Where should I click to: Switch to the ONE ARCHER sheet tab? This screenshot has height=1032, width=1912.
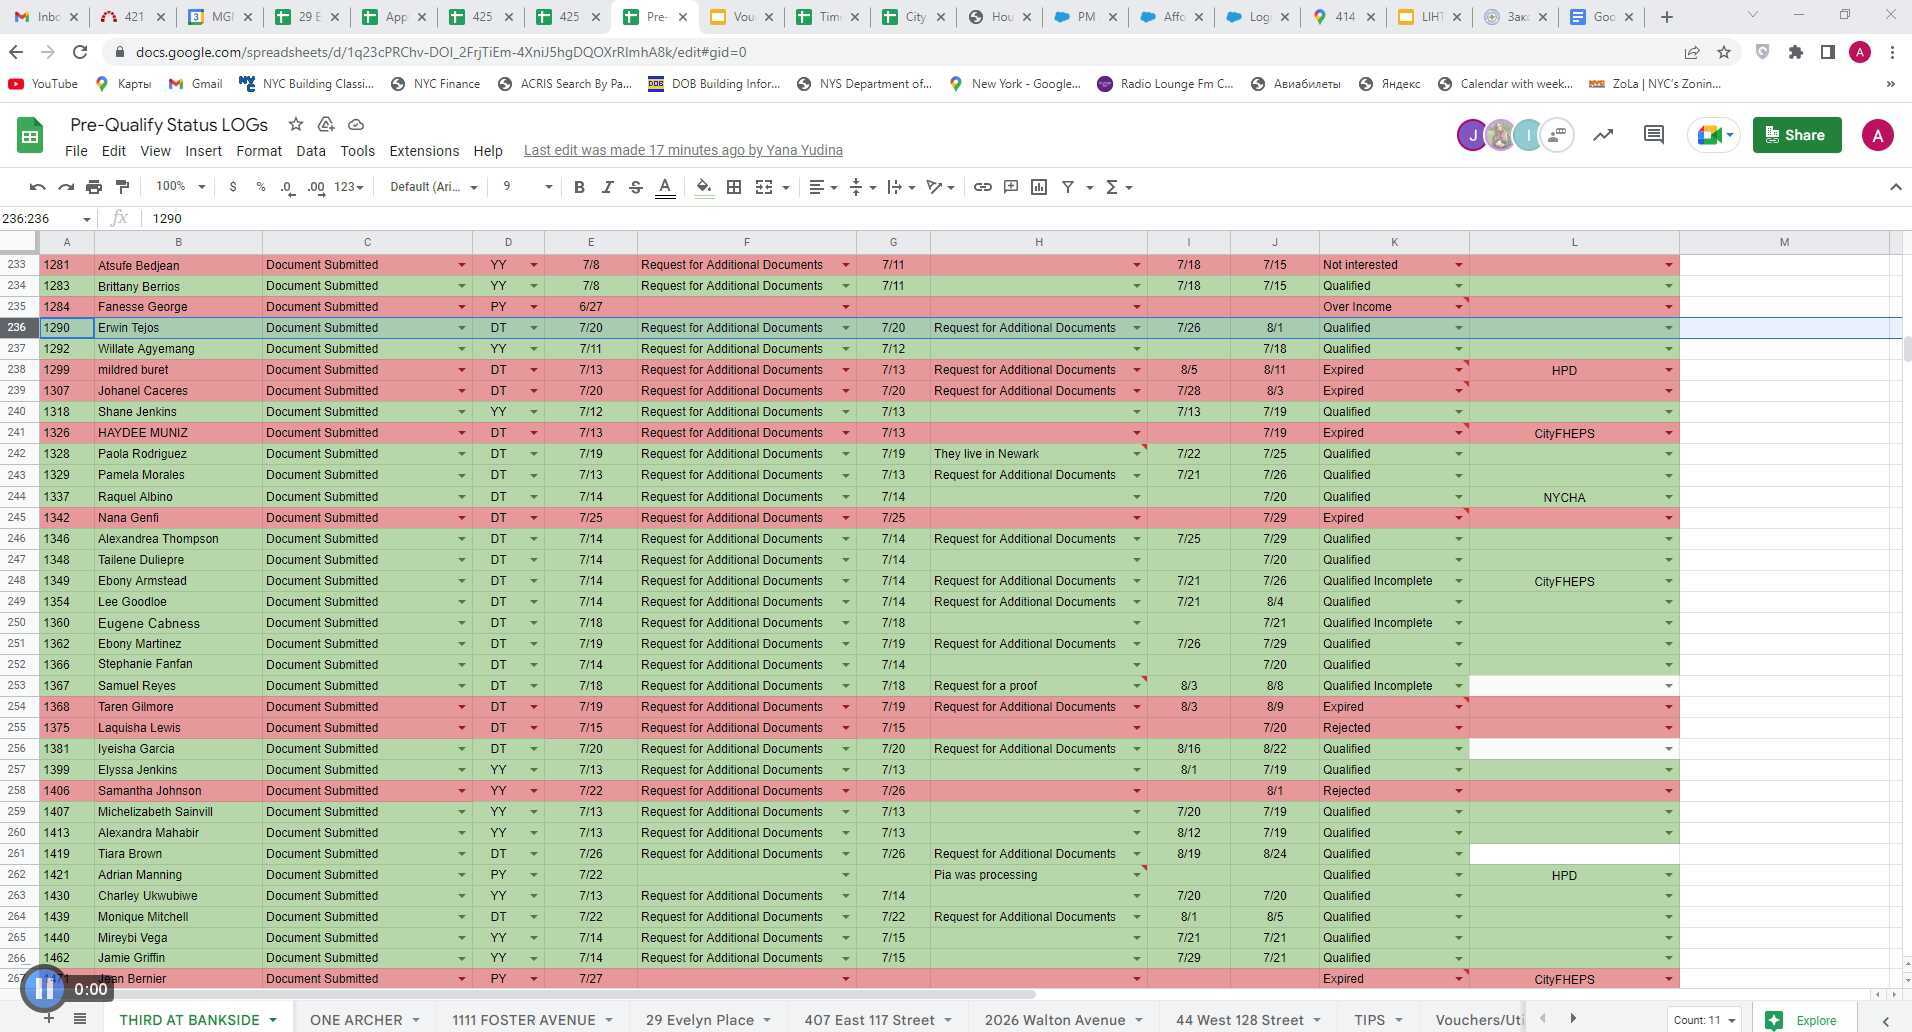[x=356, y=1019]
